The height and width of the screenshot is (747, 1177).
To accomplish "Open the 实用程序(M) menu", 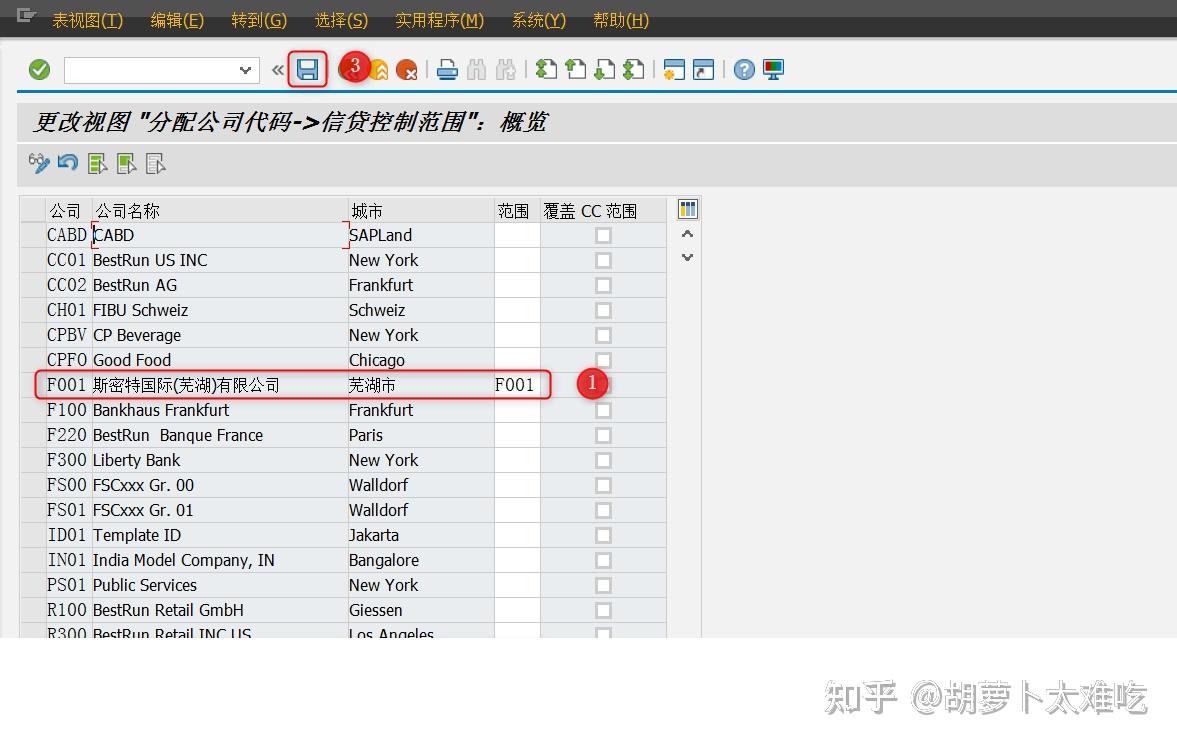I will tap(439, 20).
